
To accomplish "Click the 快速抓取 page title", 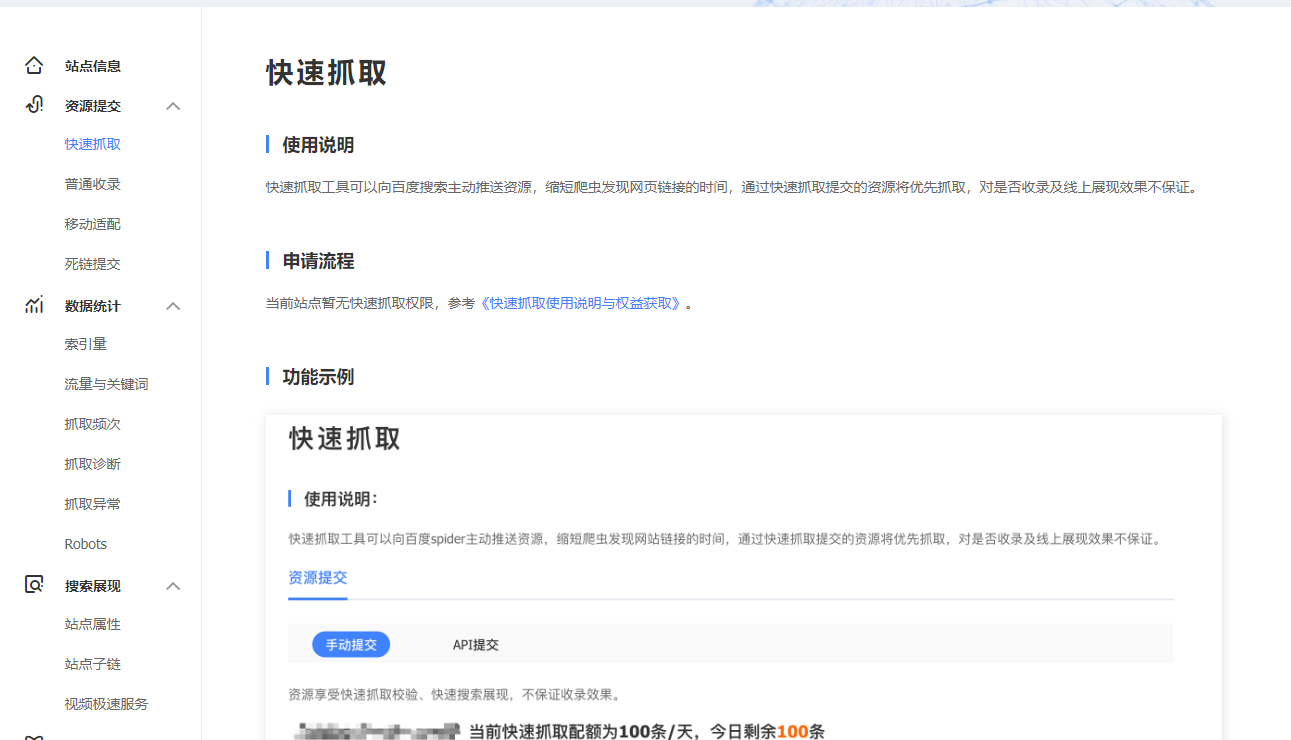I will 327,73.
